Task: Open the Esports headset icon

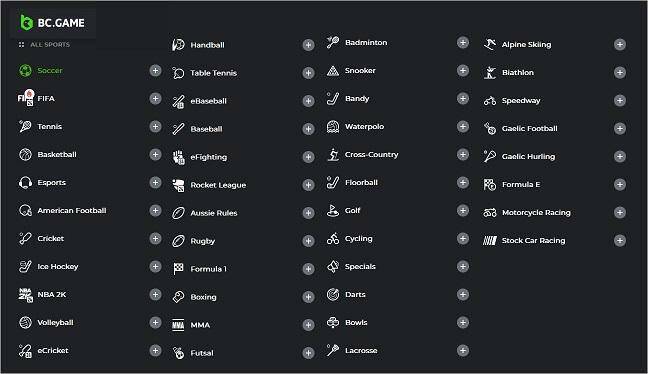Action: [x=25, y=183]
